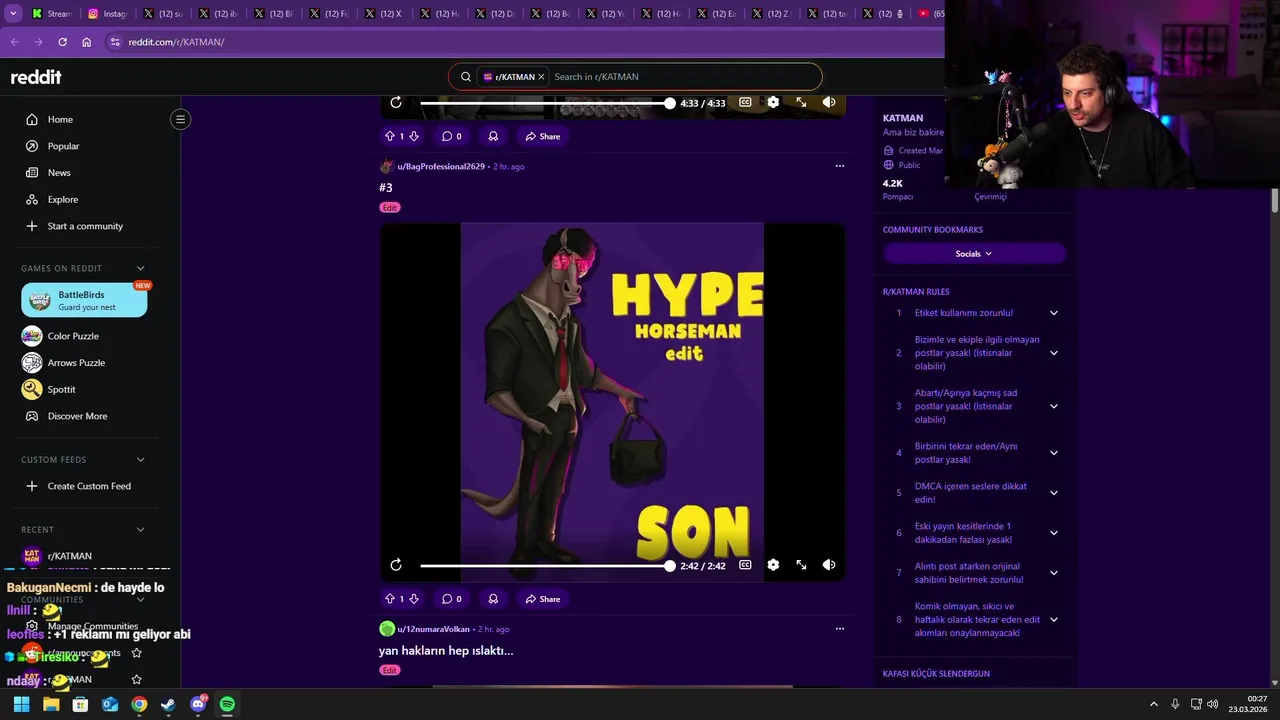This screenshot has height=720, width=1280.
Task: Open Steam from the taskbar
Action: [168, 704]
